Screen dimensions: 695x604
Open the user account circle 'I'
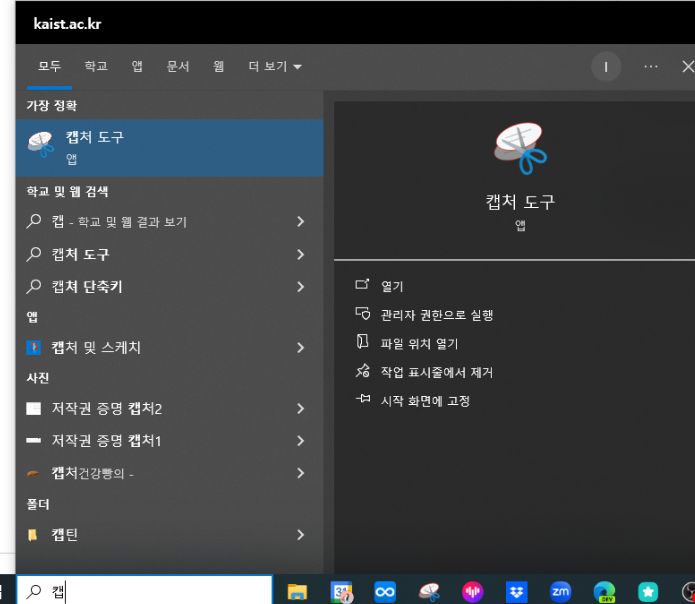click(605, 66)
